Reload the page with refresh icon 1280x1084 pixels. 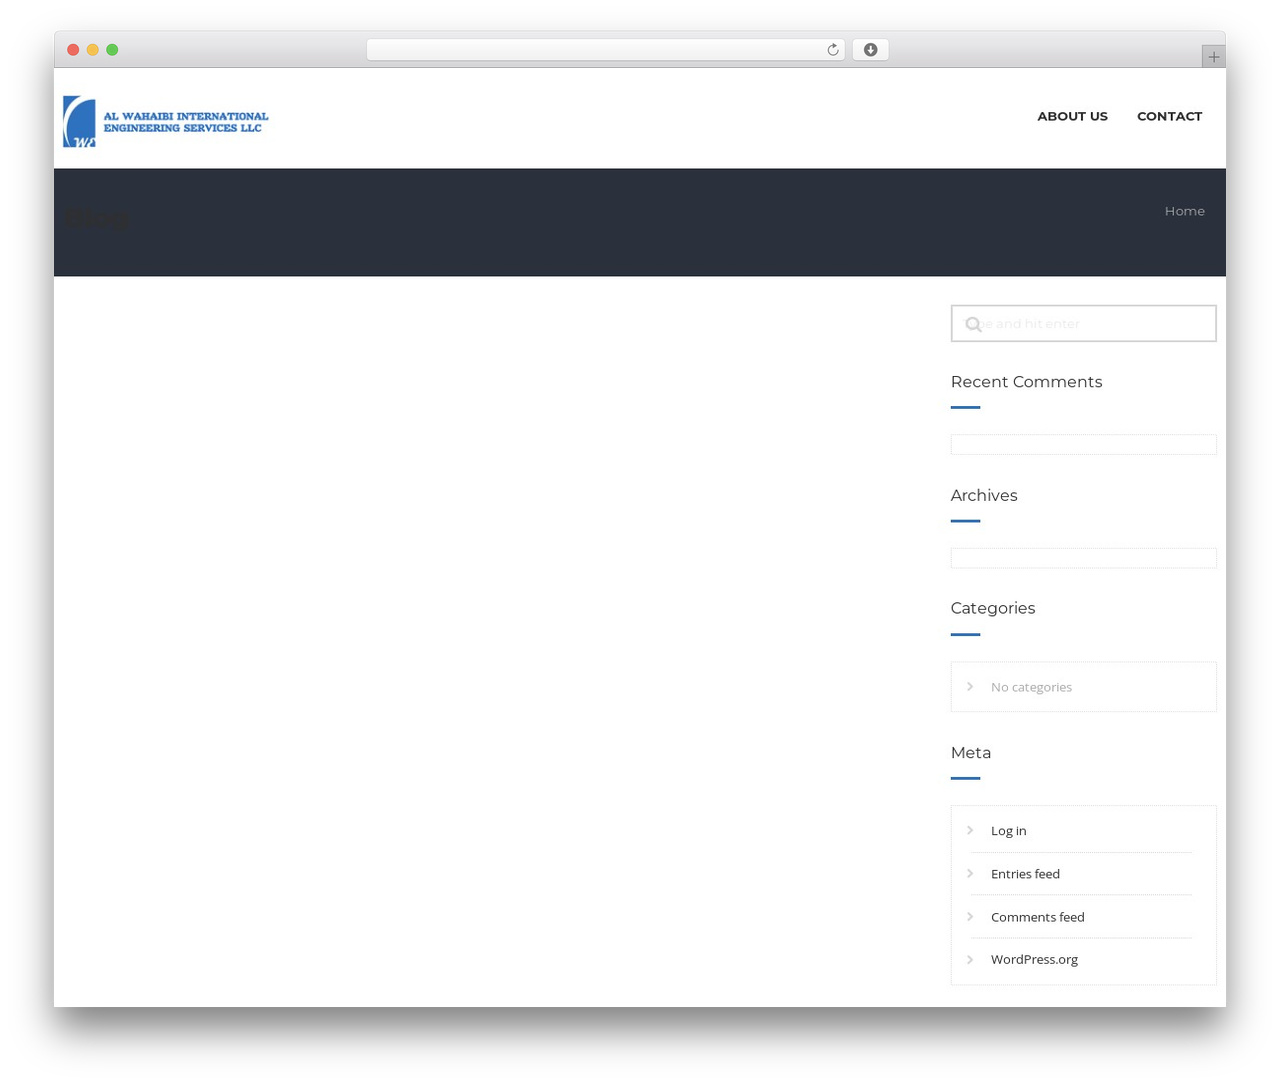832,50
